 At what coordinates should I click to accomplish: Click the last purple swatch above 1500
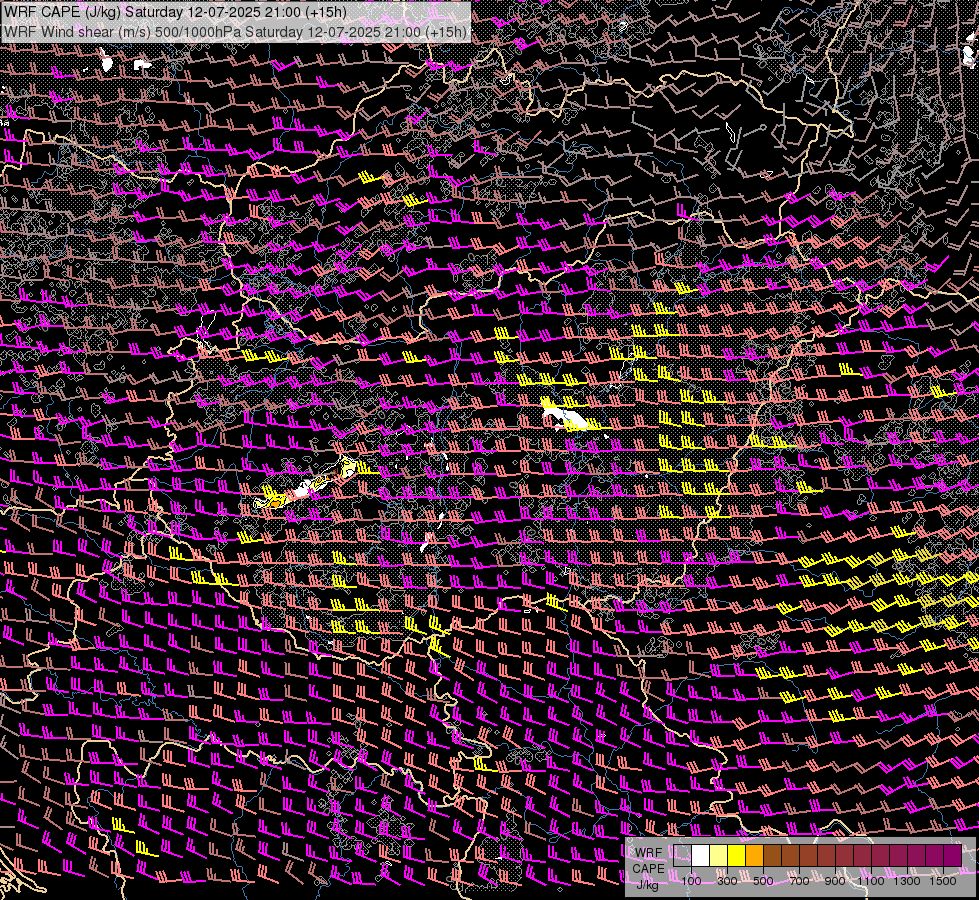953,856
